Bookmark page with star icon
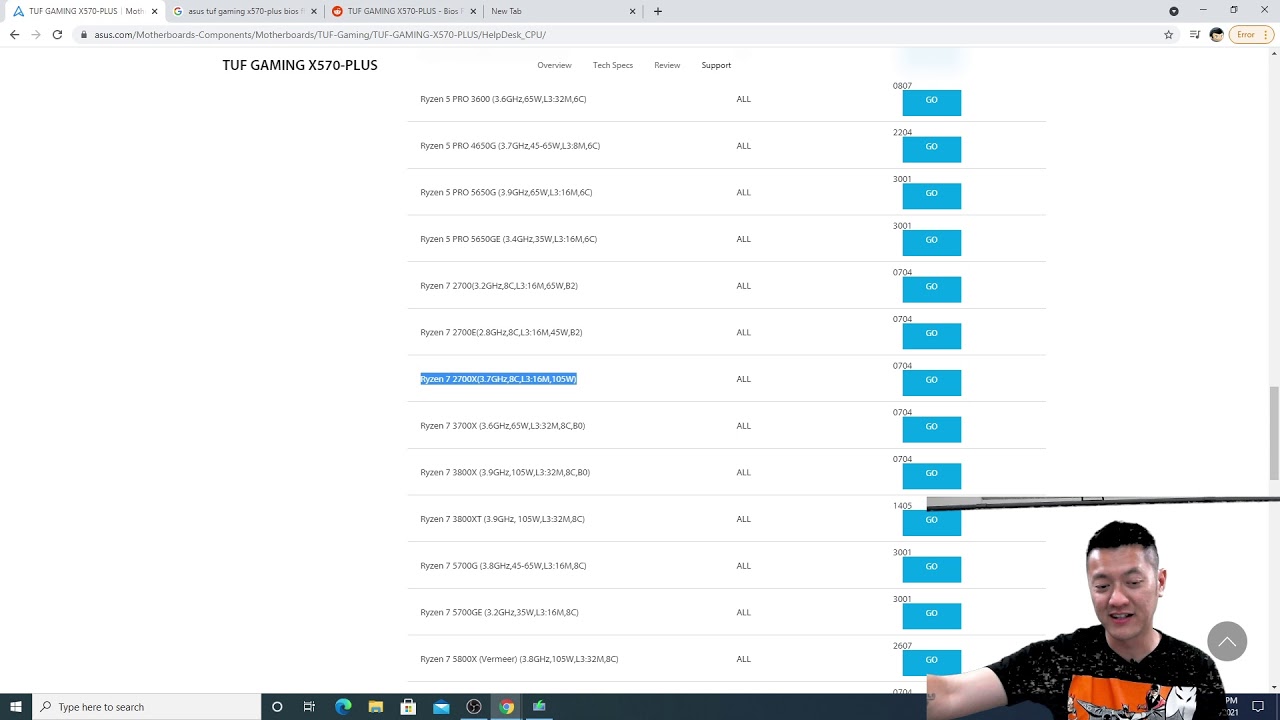The height and width of the screenshot is (720, 1280). coord(1168,34)
